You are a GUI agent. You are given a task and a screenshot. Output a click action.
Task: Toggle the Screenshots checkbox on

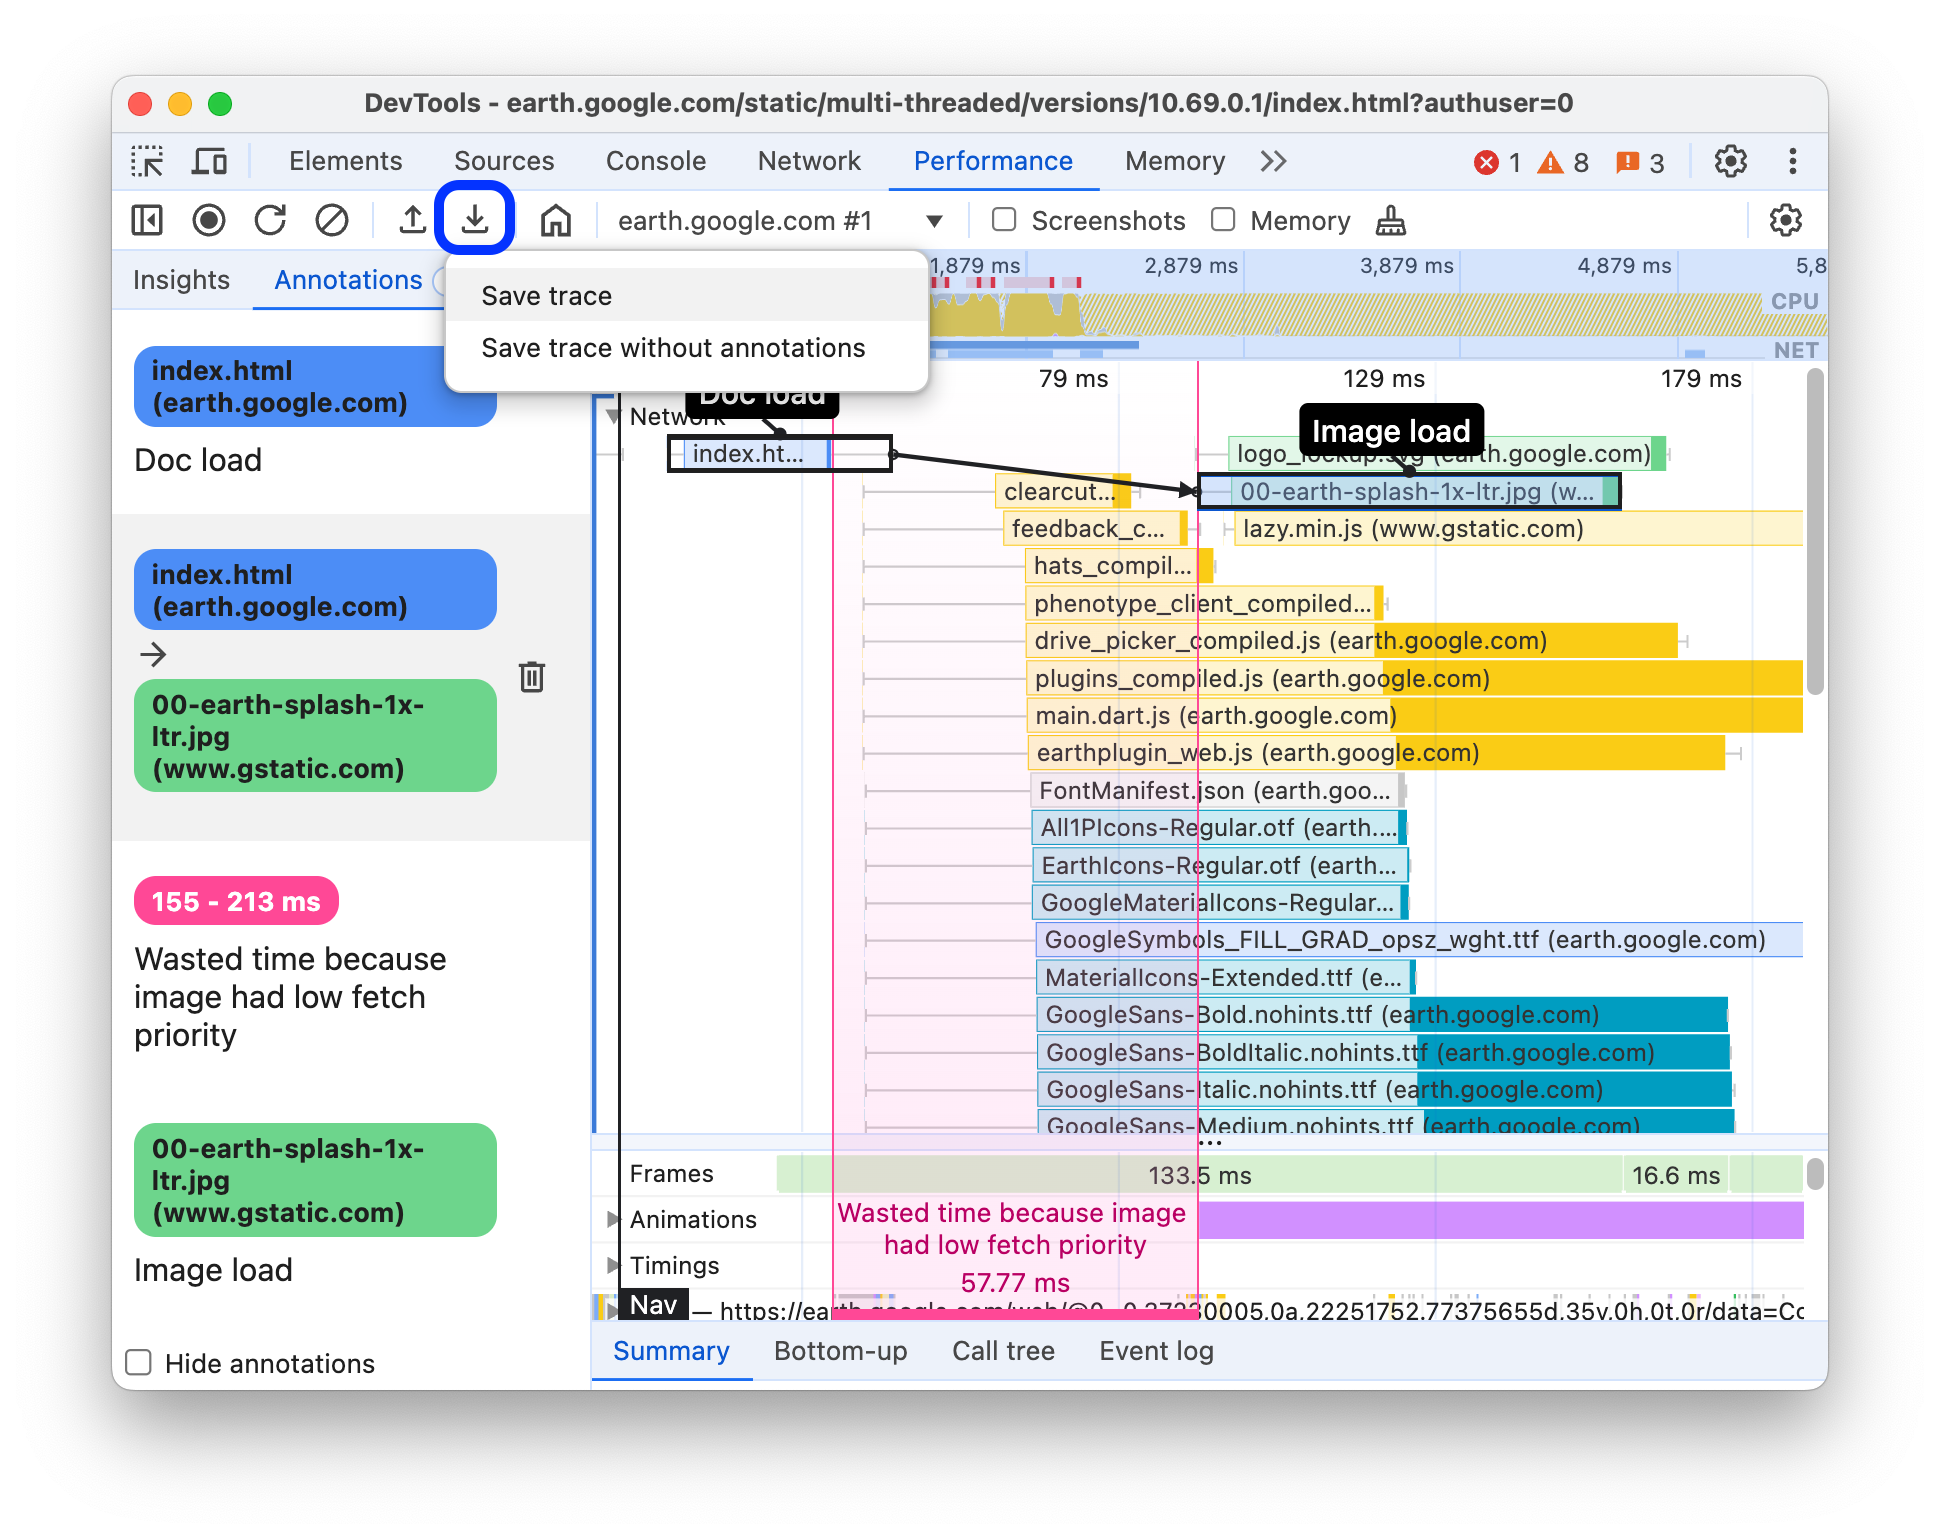[x=1000, y=220]
